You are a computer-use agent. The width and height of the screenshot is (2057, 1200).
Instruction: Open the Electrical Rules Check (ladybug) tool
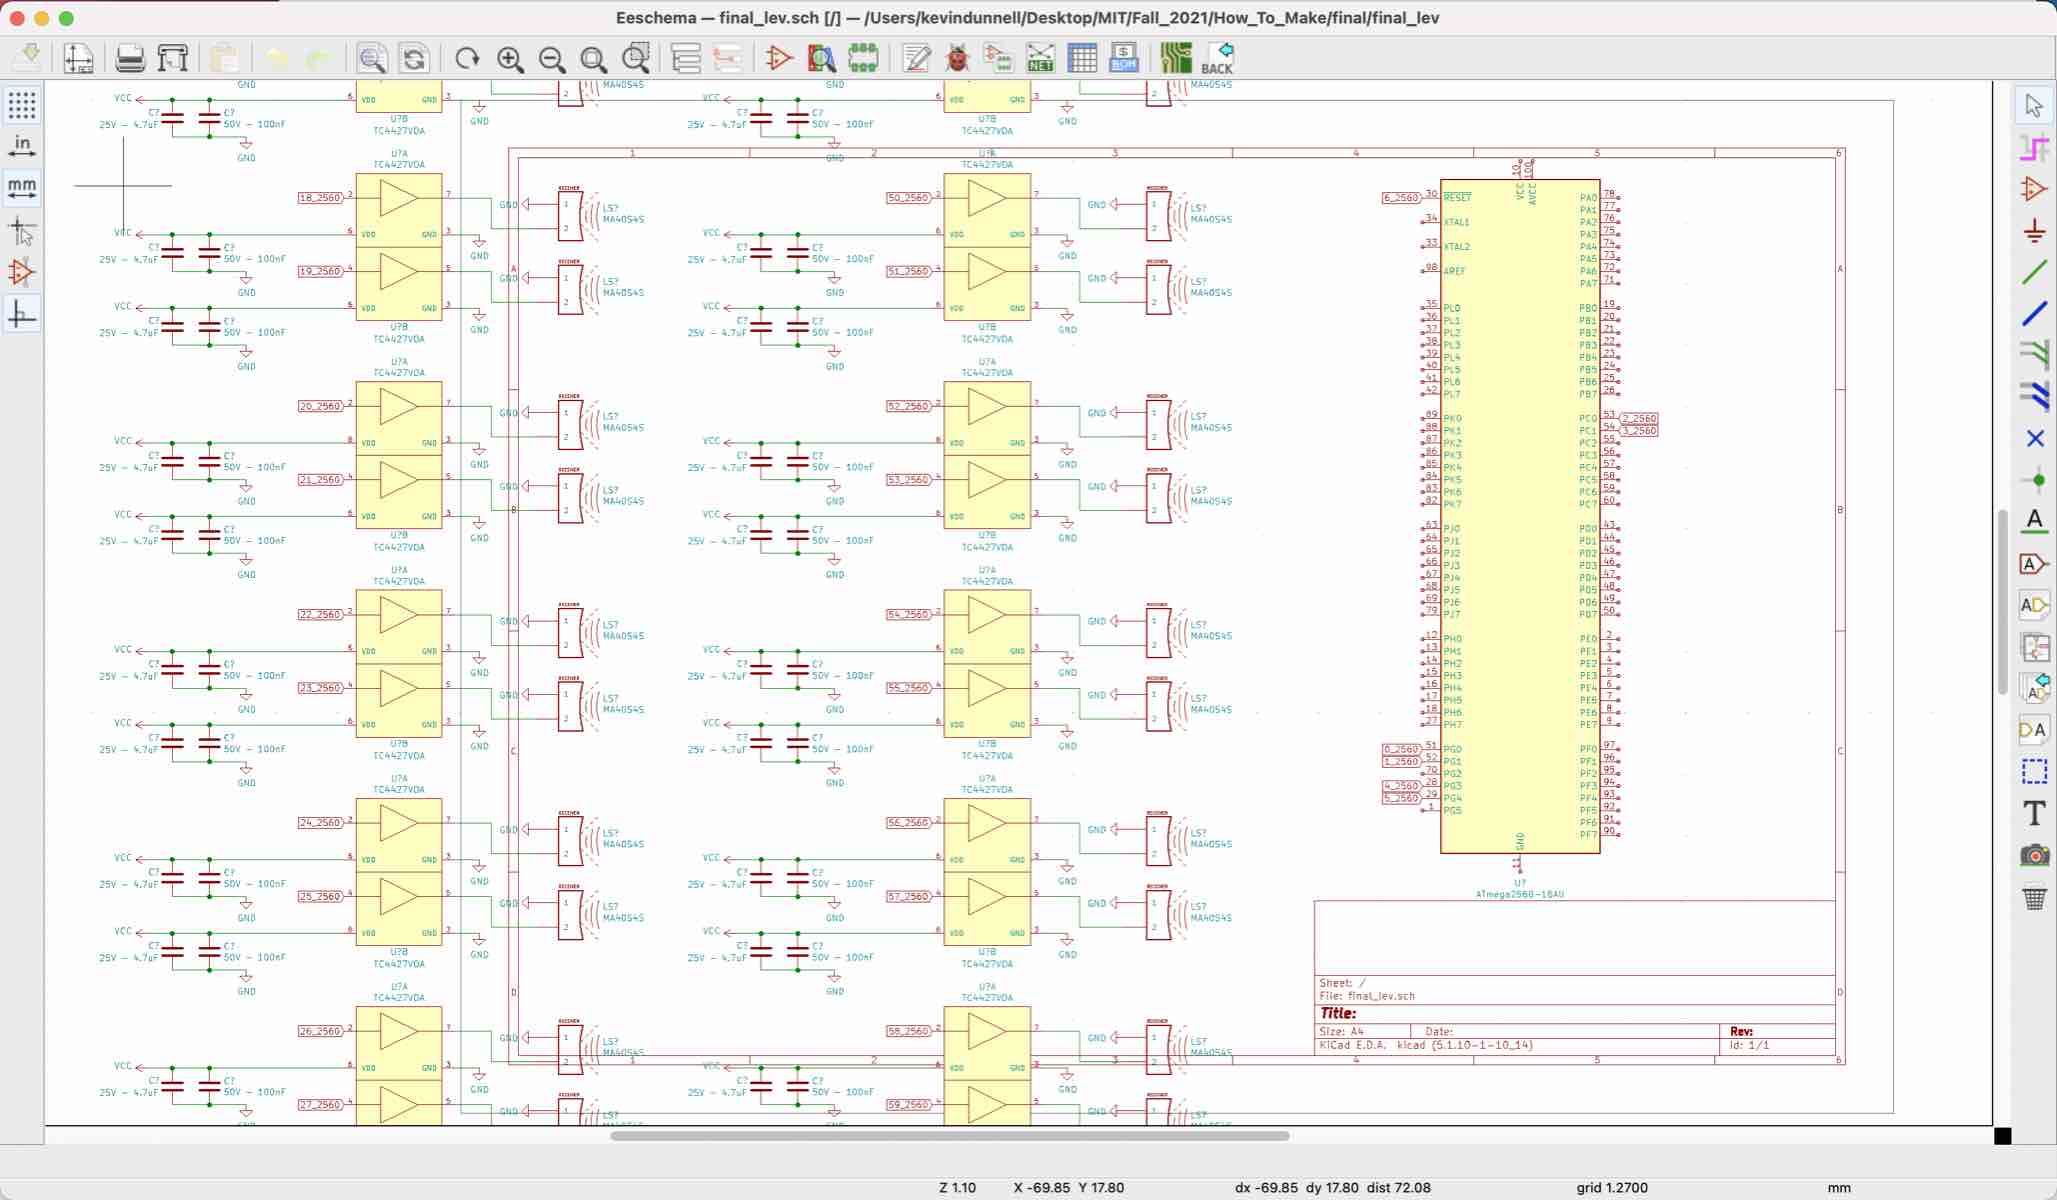tap(957, 58)
